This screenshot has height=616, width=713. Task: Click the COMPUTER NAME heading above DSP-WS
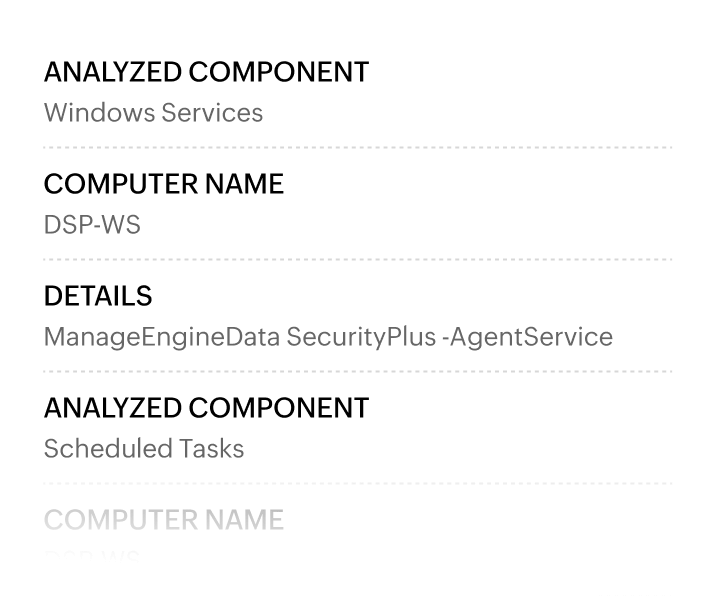(x=164, y=184)
